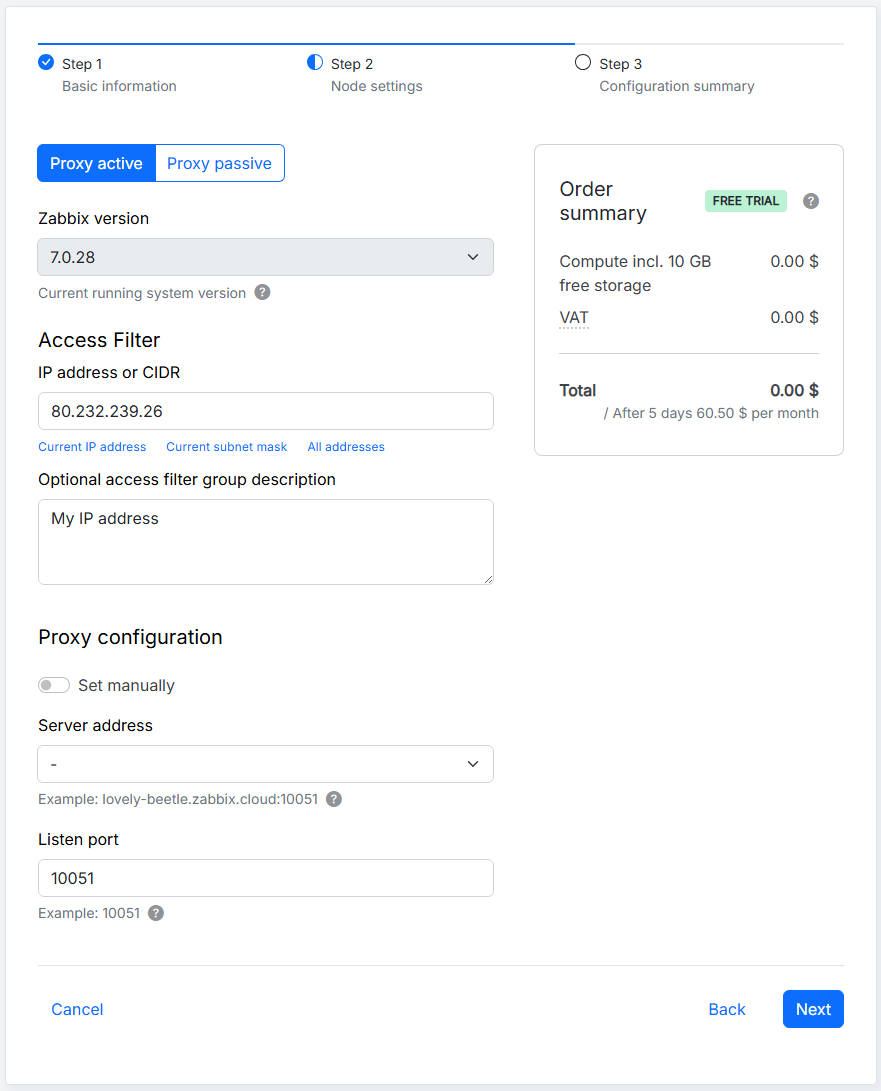Click help icon next to Listen port example
The width and height of the screenshot is (881, 1091).
tap(156, 913)
